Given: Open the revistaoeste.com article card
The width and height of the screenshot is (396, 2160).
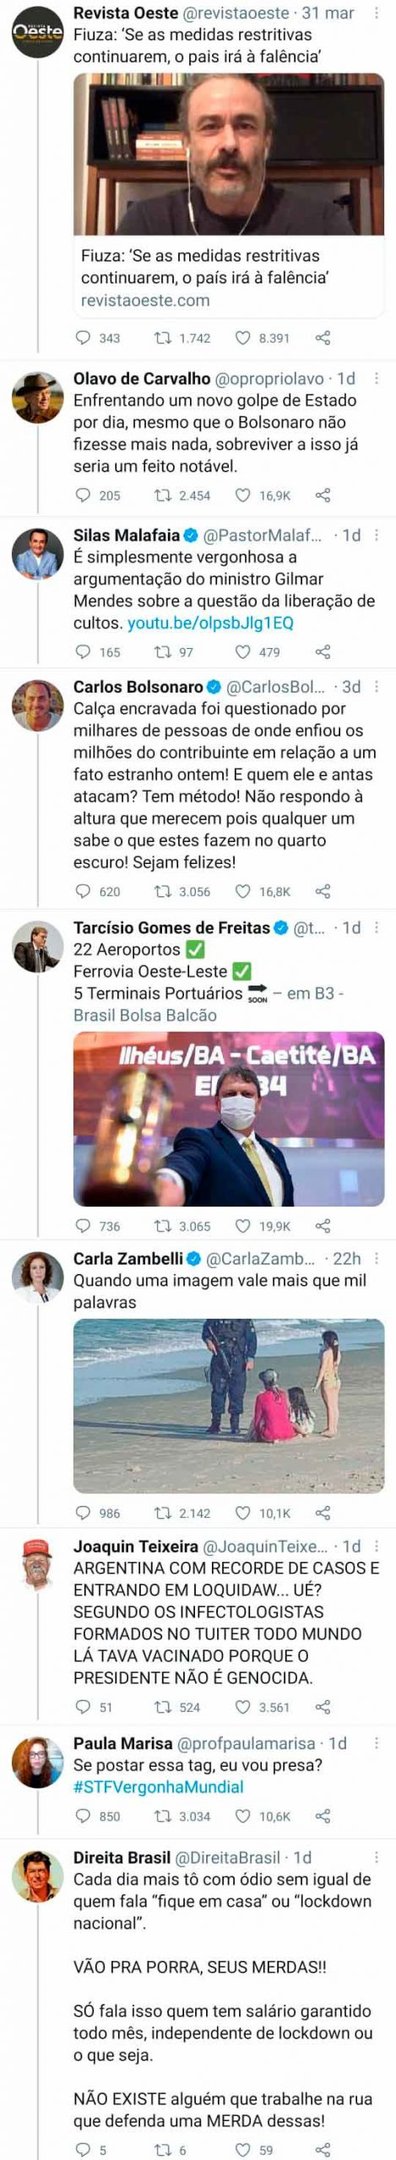Looking at the screenshot, I should [229, 195].
